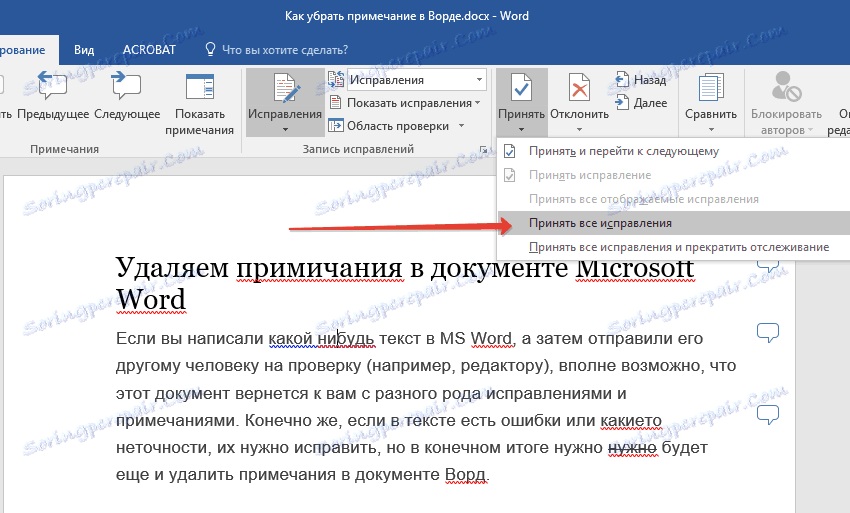Choose Принять все исправления и прекратить отслеживание
Image resolution: width=850 pixels, height=513 pixels.
(x=673, y=247)
